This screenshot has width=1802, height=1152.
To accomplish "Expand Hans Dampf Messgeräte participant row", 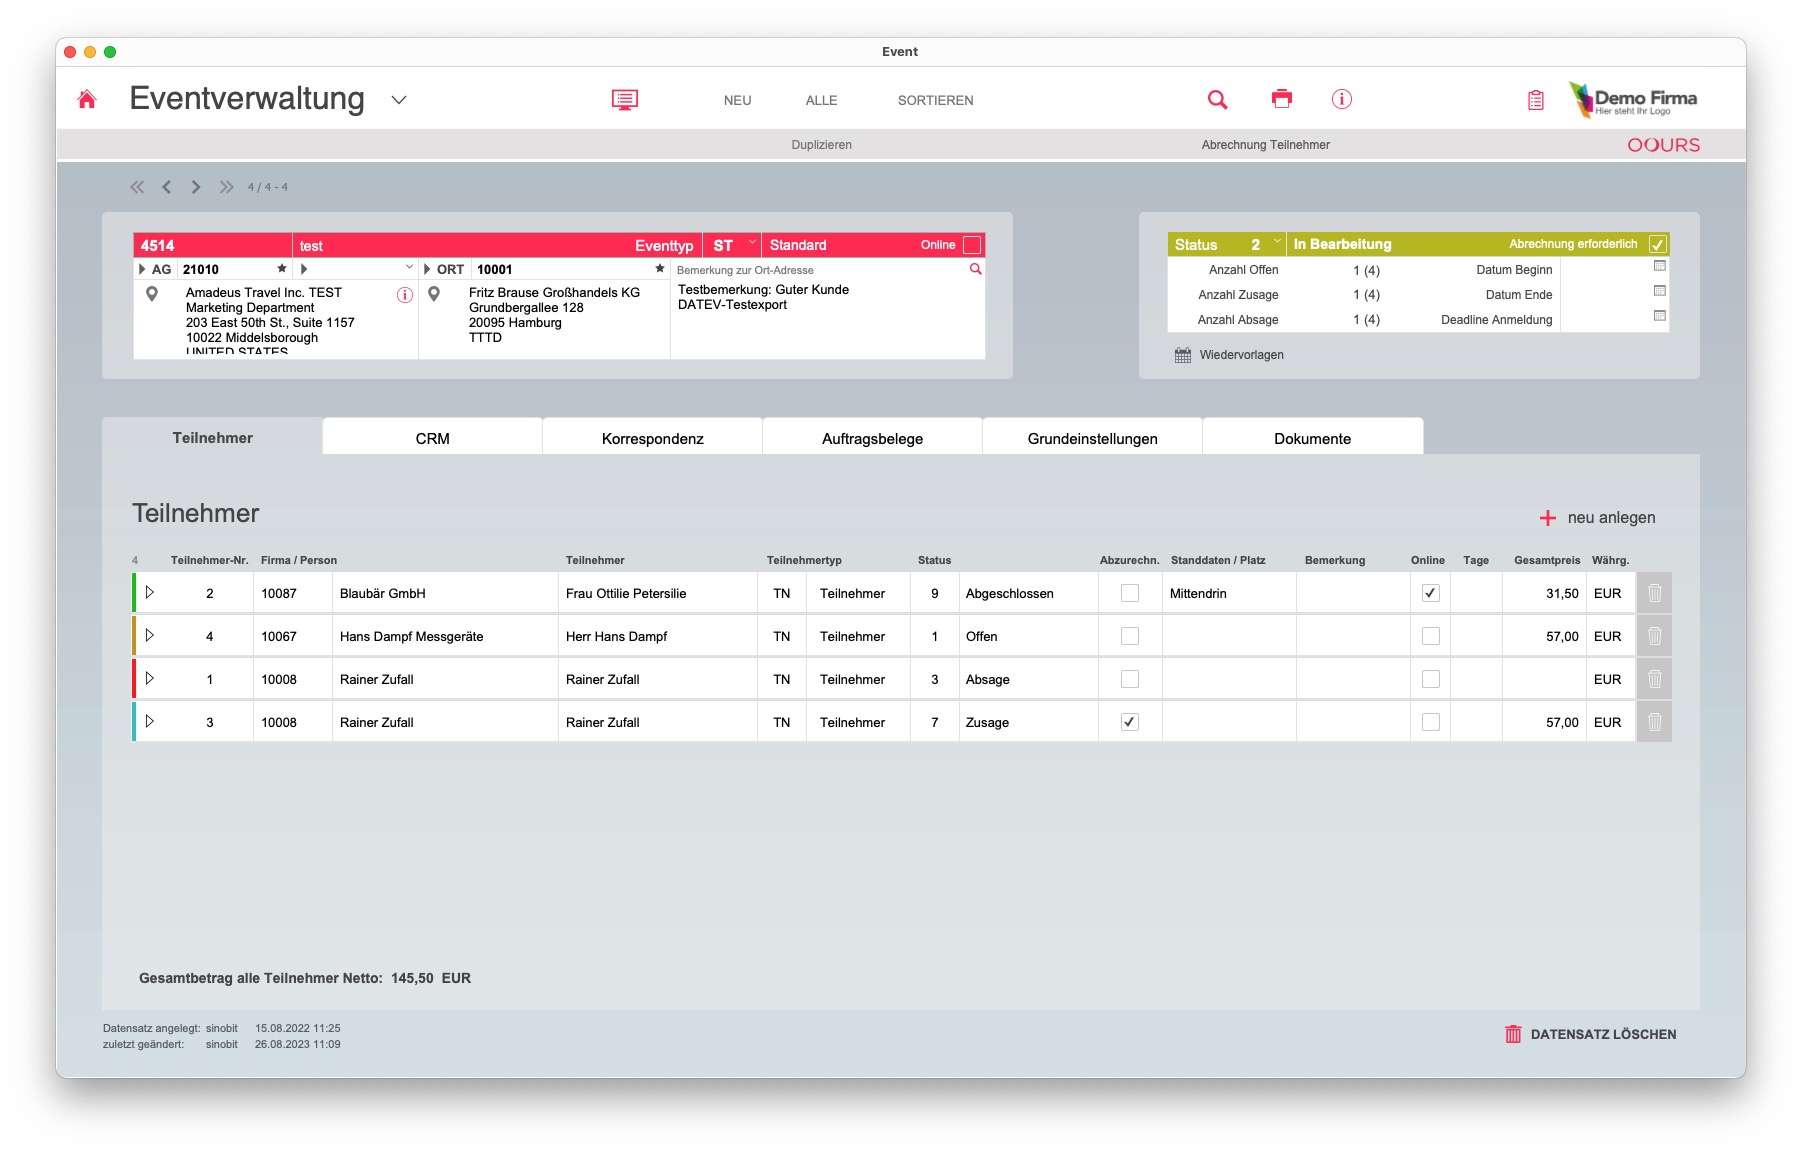I will [149, 635].
